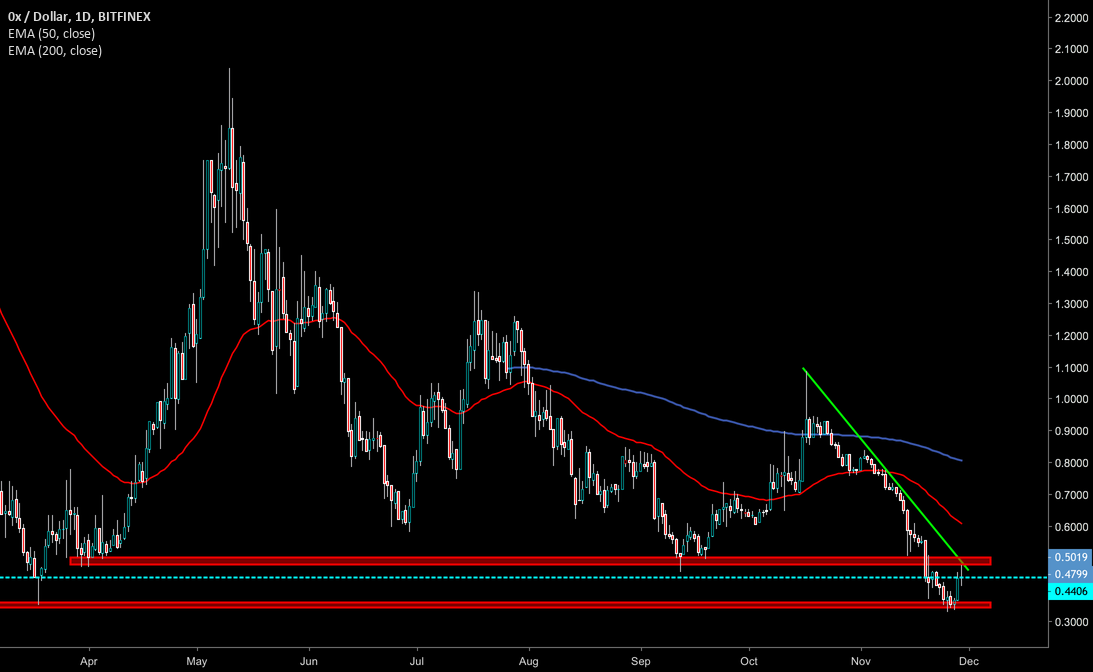Viewport: 1093px width, 672px height.
Task: Click the Aug label on time axis
Action: 529,661
